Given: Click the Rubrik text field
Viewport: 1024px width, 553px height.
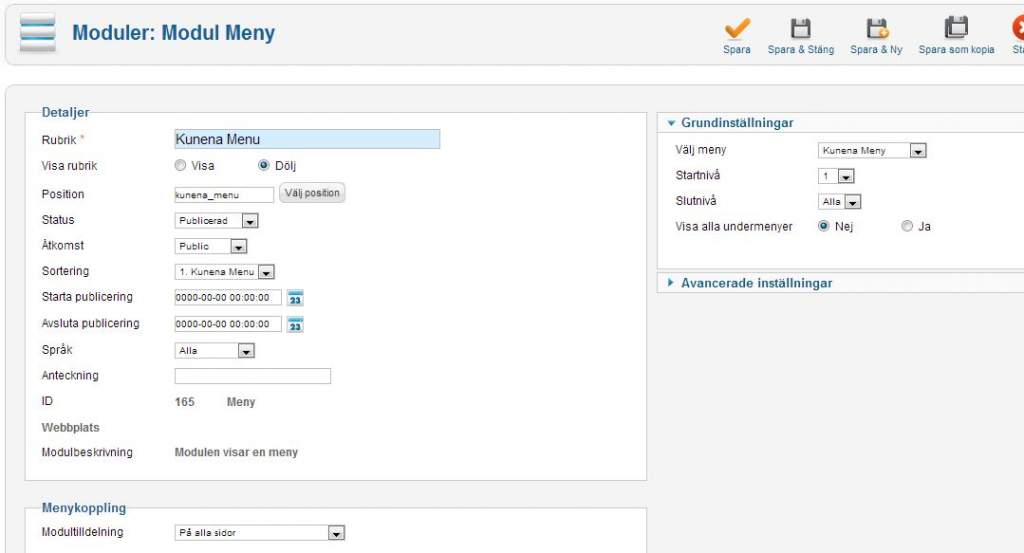Looking at the screenshot, I should point(307,140).
